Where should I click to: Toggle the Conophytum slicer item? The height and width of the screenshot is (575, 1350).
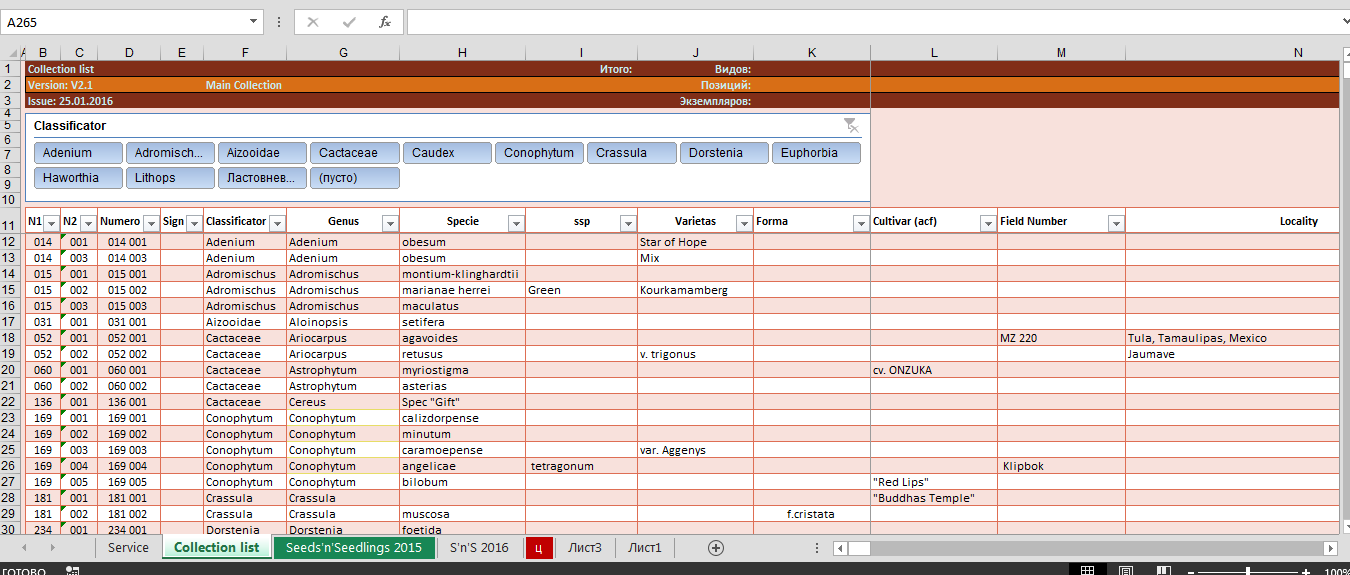point(540,153)
